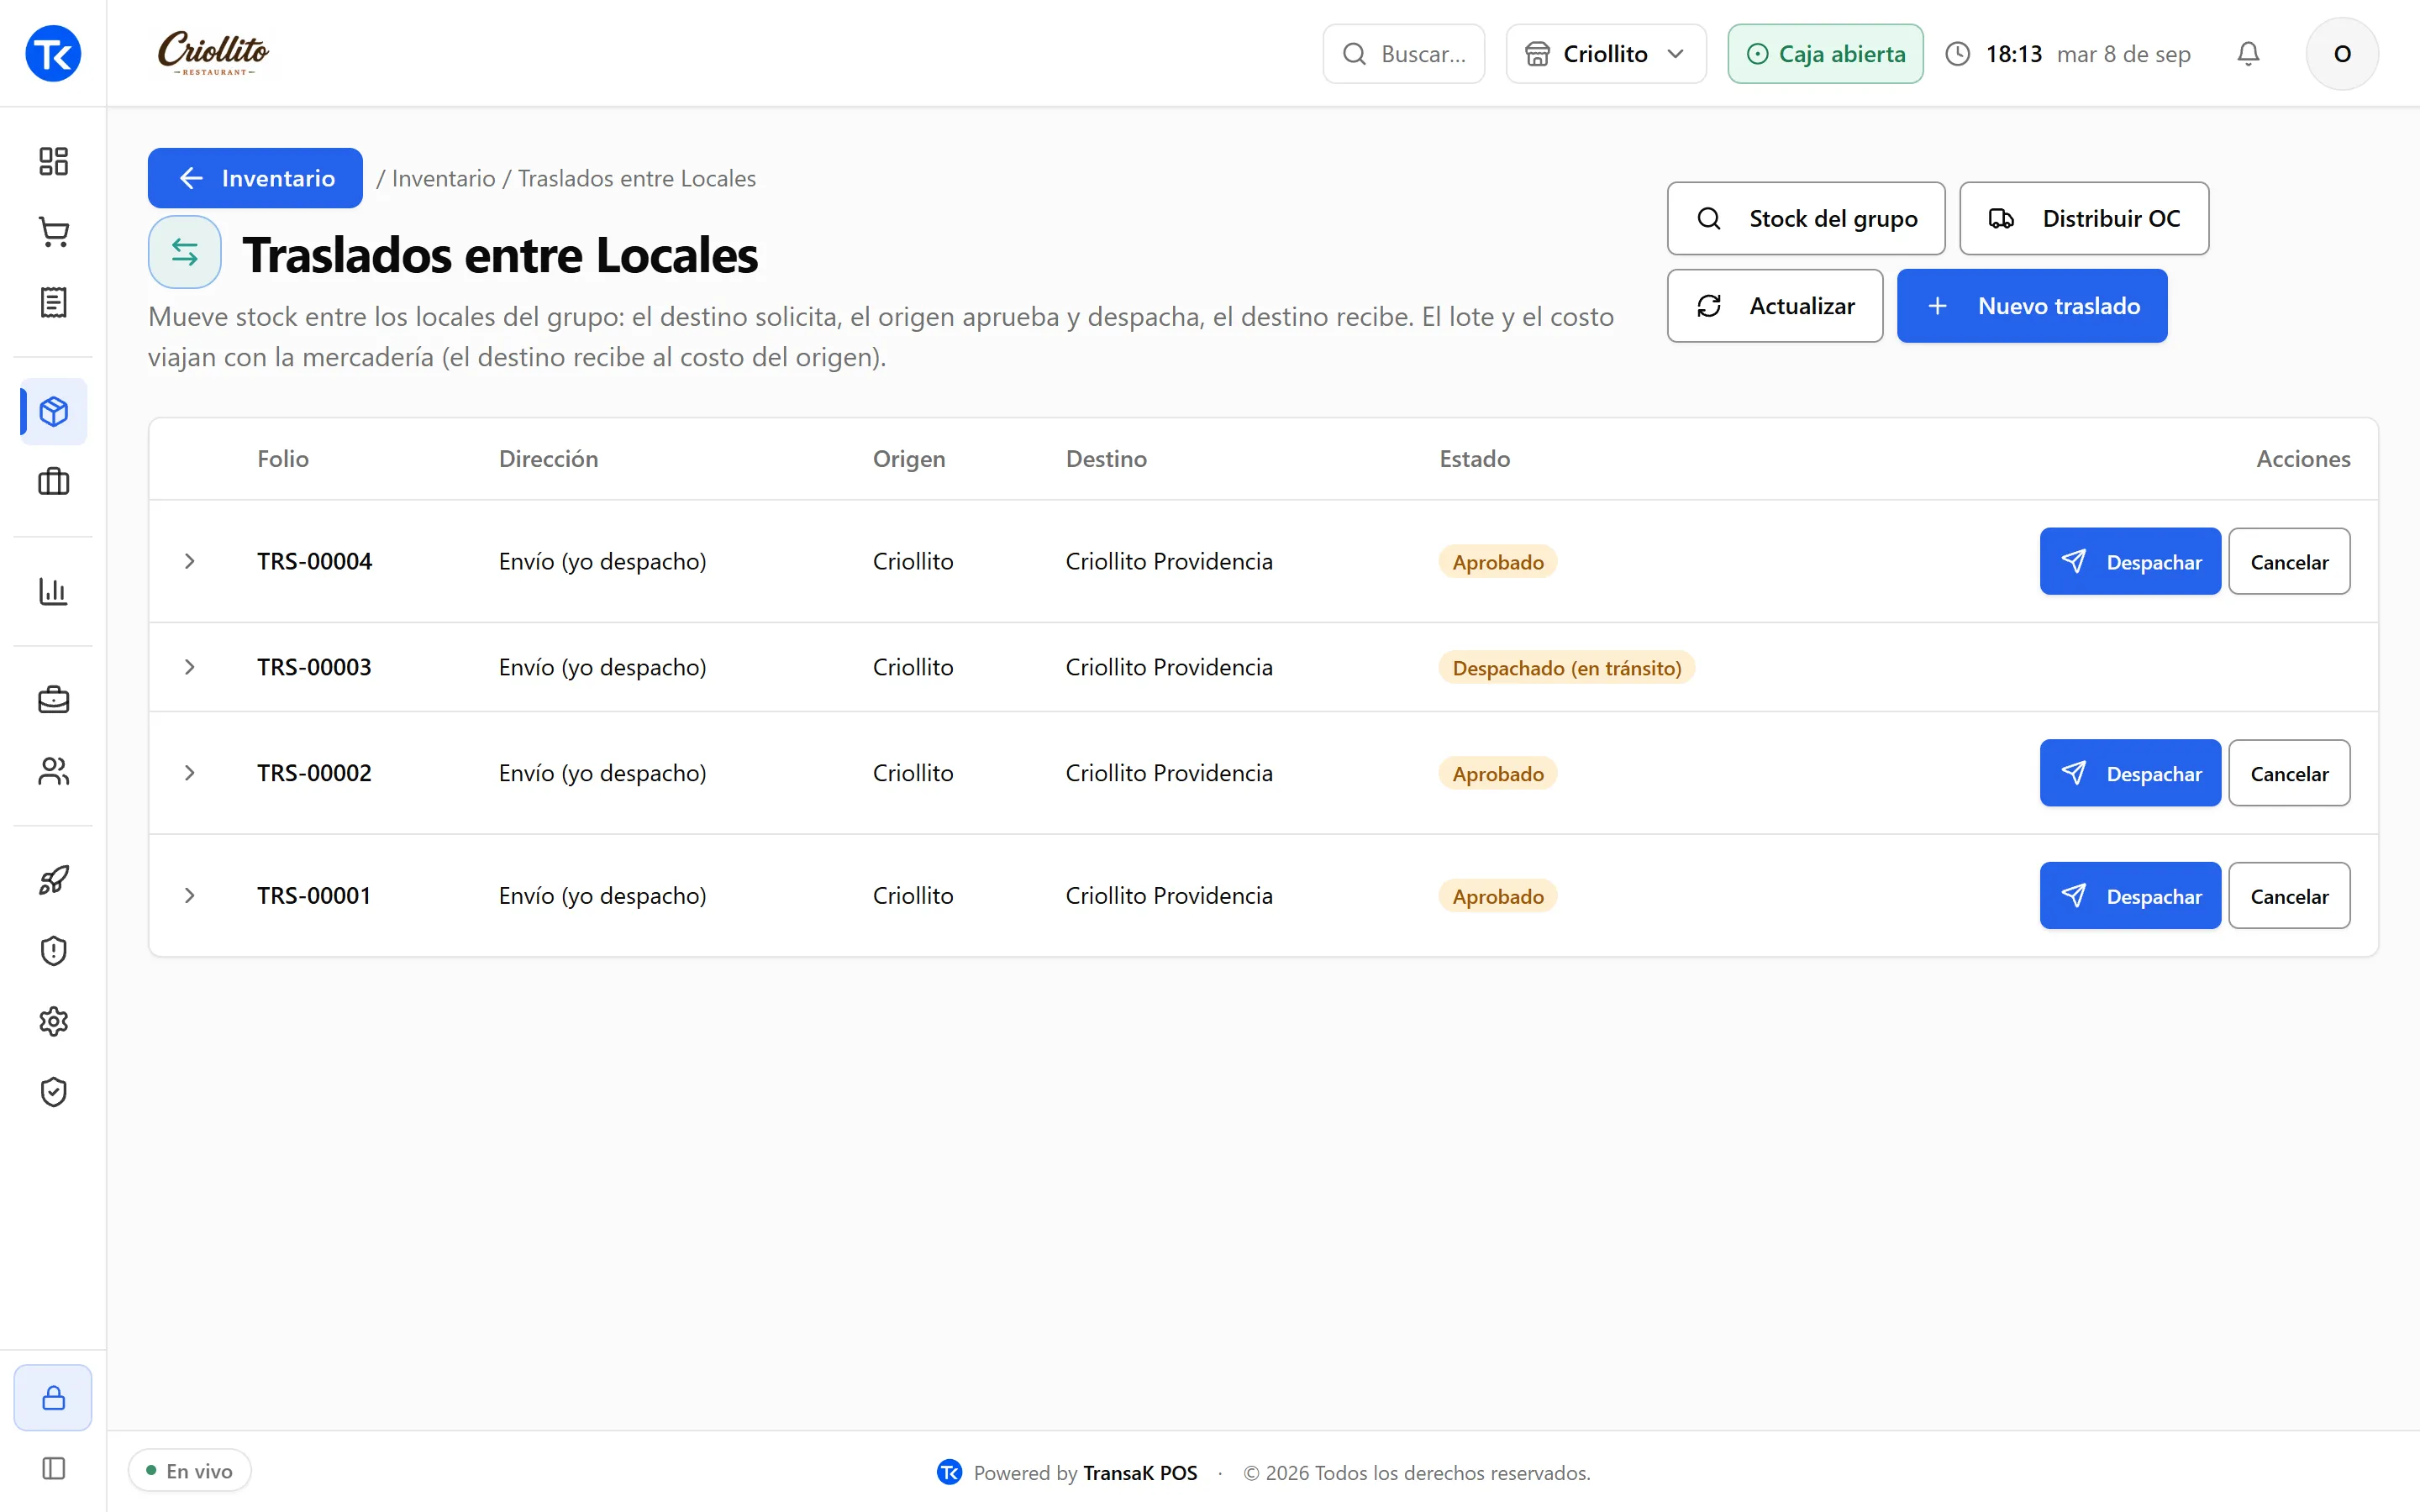Refresh list with Actualizar
The height and width of the screenshot is (1512, 2420).
[1775, 306]
